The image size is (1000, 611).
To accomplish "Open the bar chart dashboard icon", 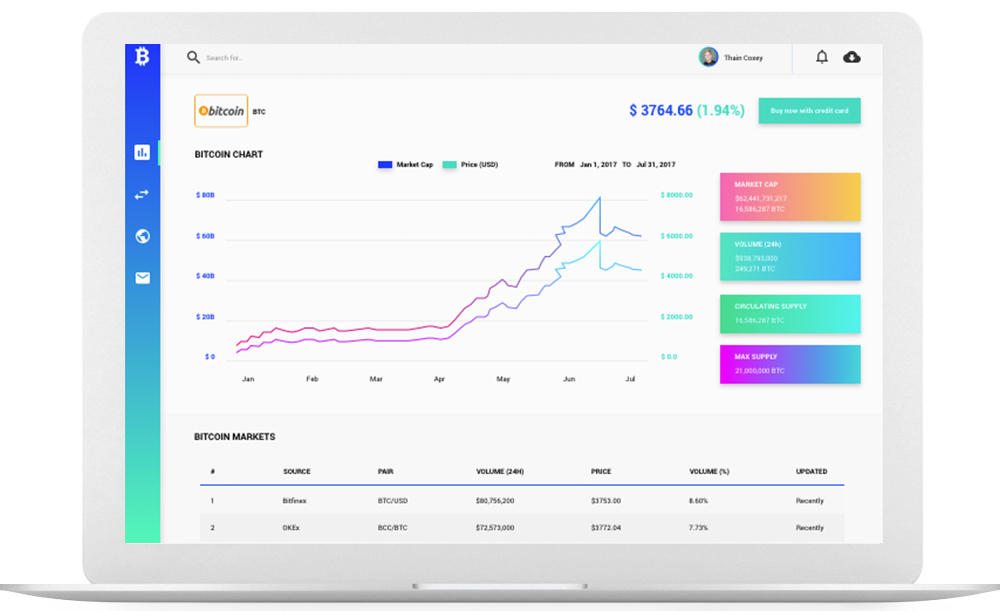I will tap(142, 152).
